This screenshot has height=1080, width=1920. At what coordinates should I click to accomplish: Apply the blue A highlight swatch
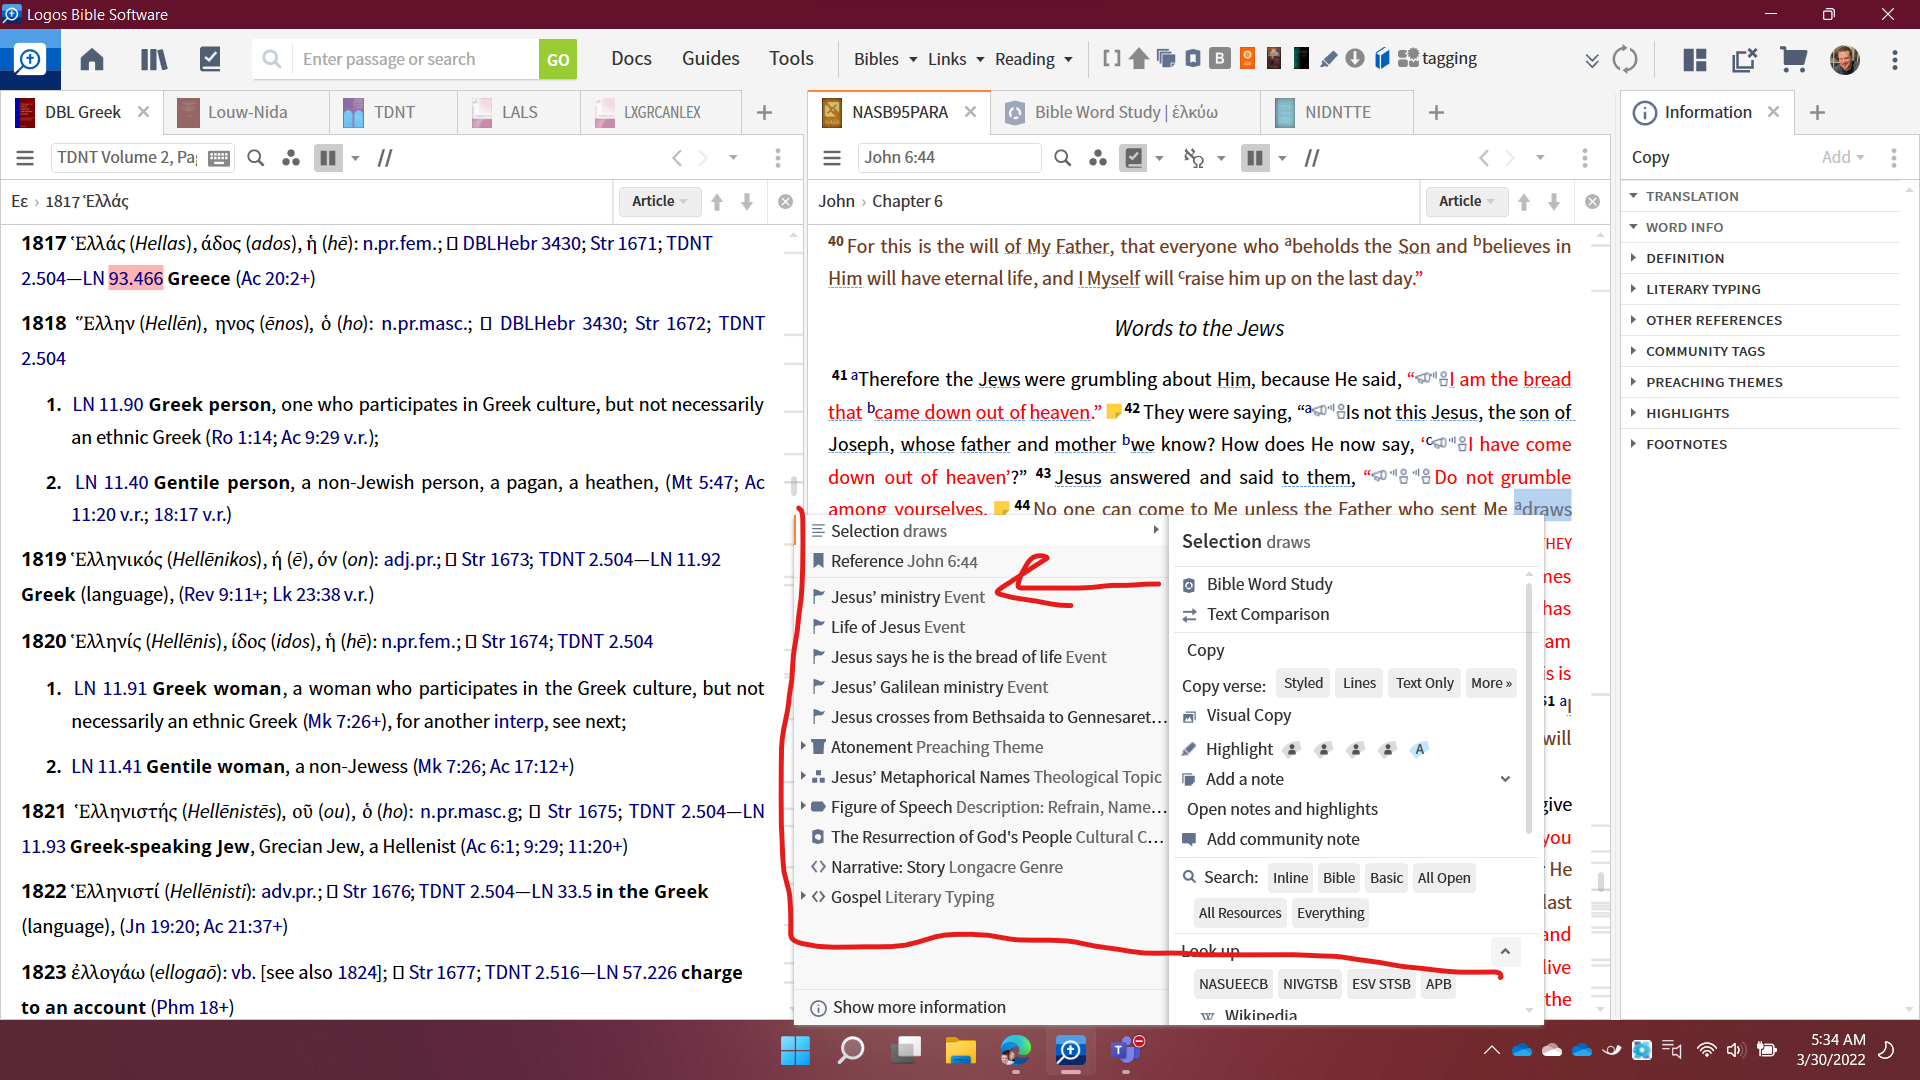coord(1419,749)
